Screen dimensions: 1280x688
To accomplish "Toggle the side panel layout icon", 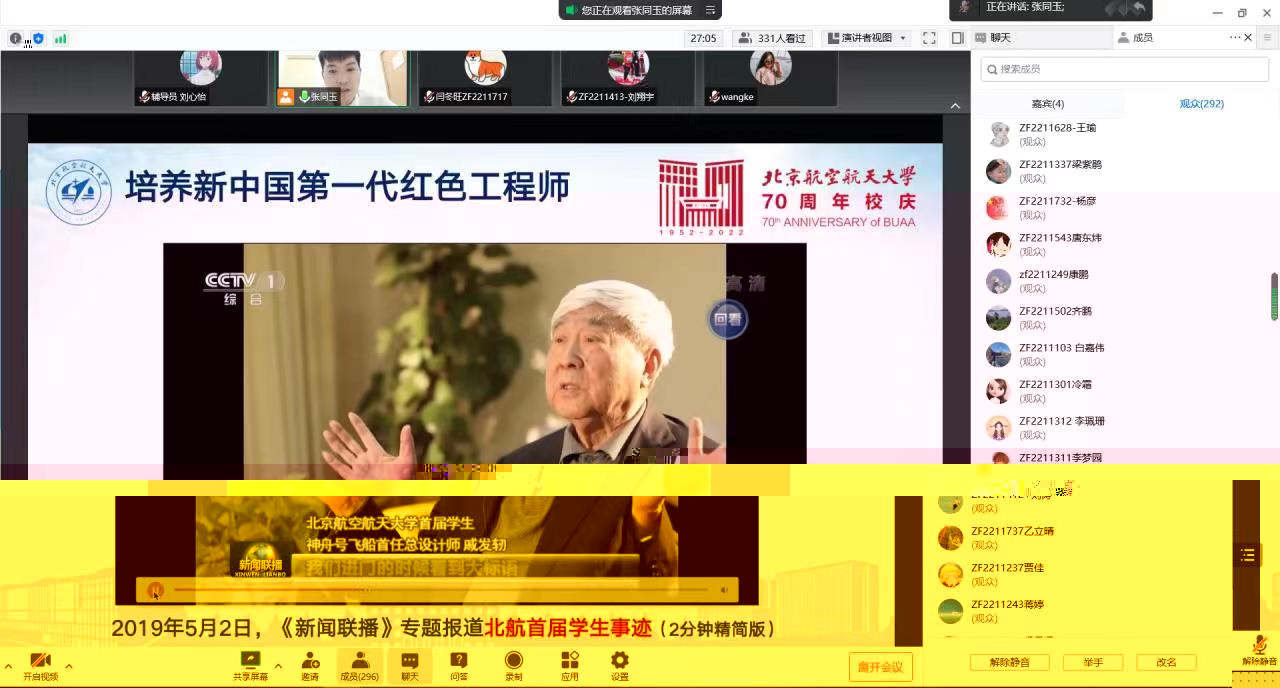I will [957, 38].
